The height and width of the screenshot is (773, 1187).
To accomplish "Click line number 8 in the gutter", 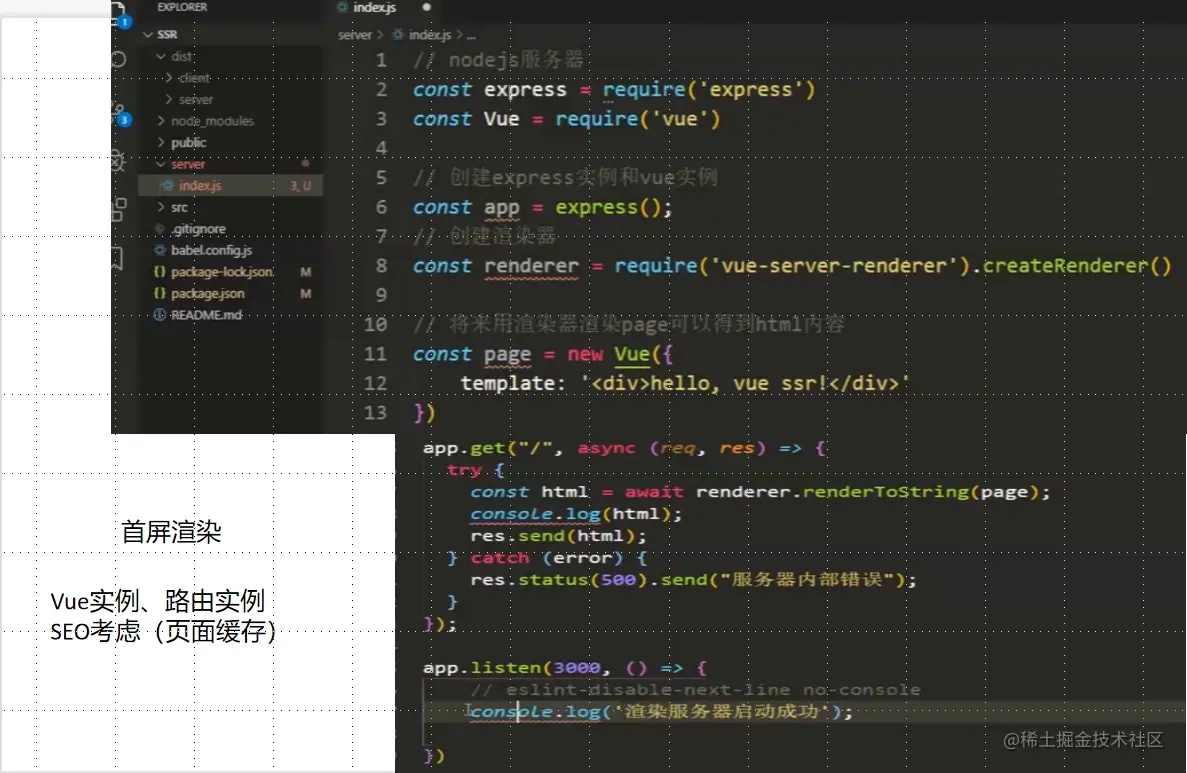I will (x=381, y=266).
